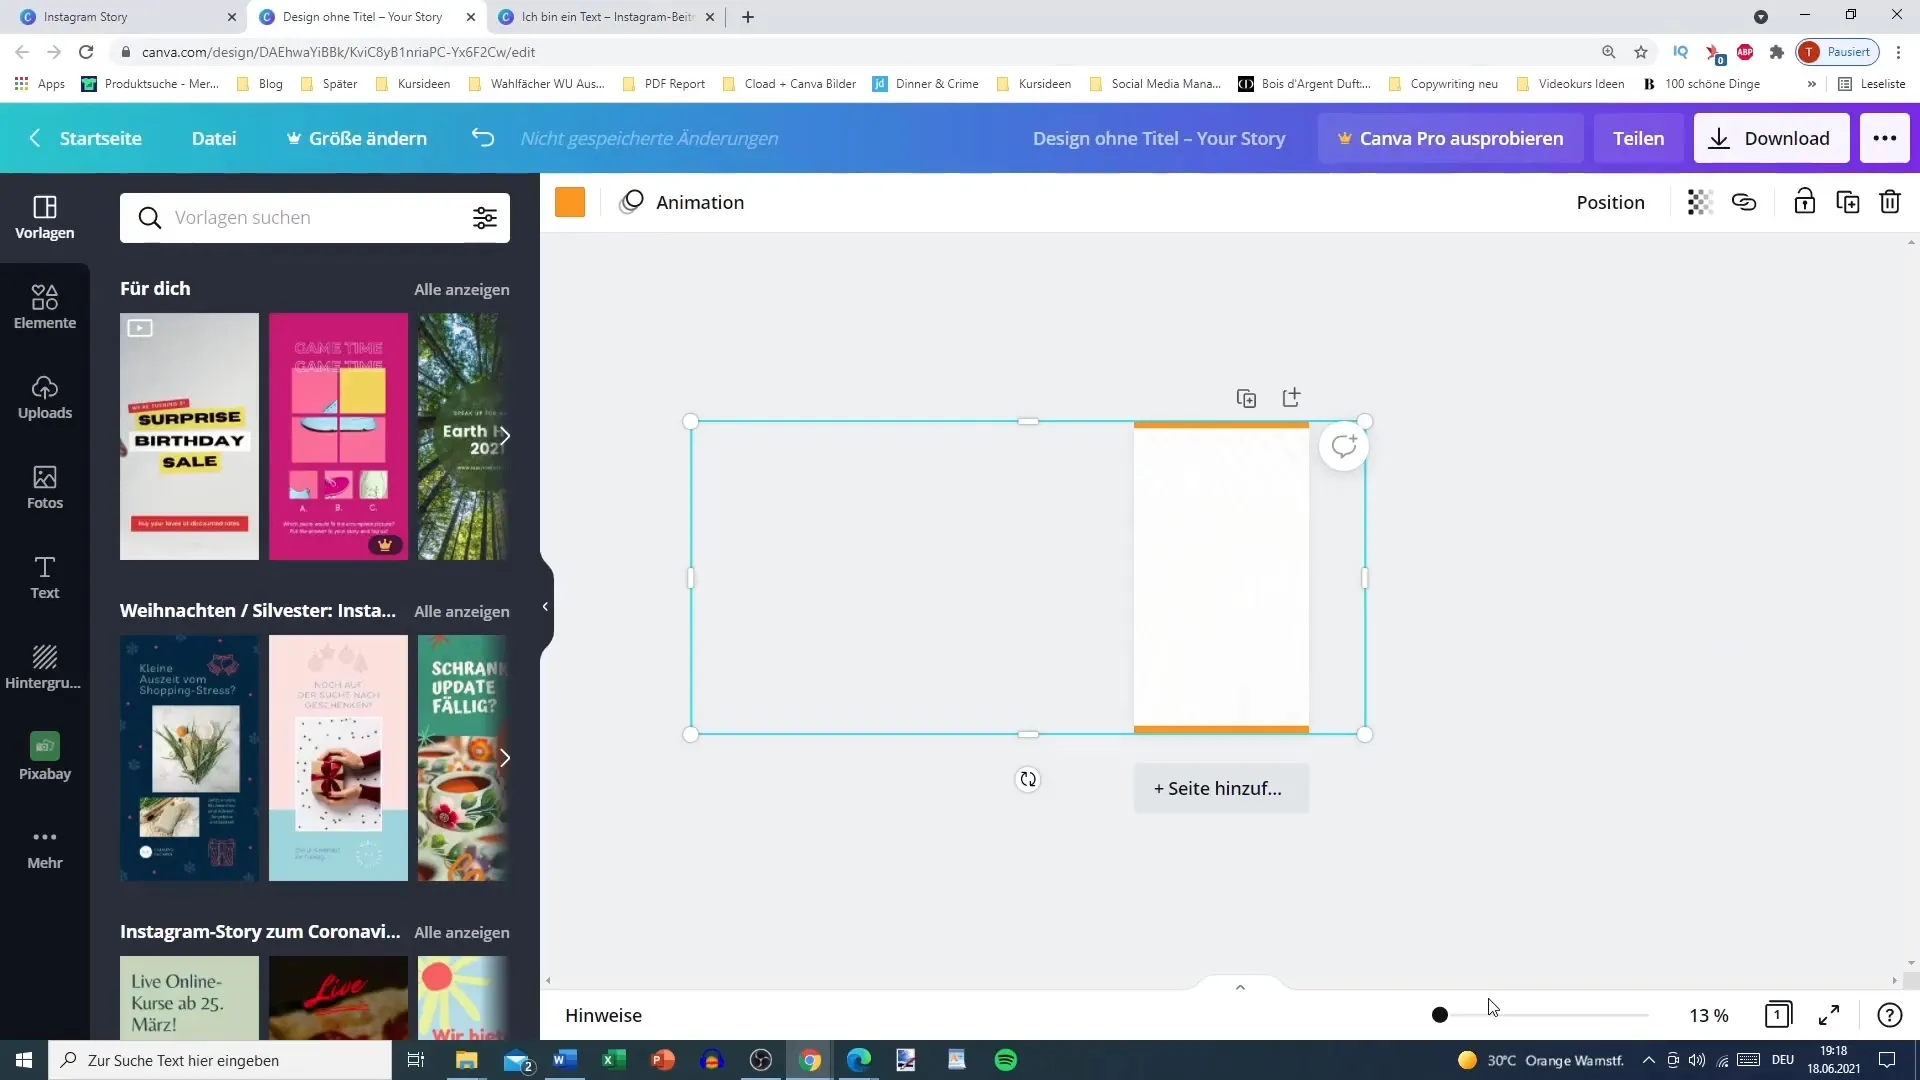Delete the selected element with trash icon
Viewport: 1920px width, 1080px height.
1890,202
